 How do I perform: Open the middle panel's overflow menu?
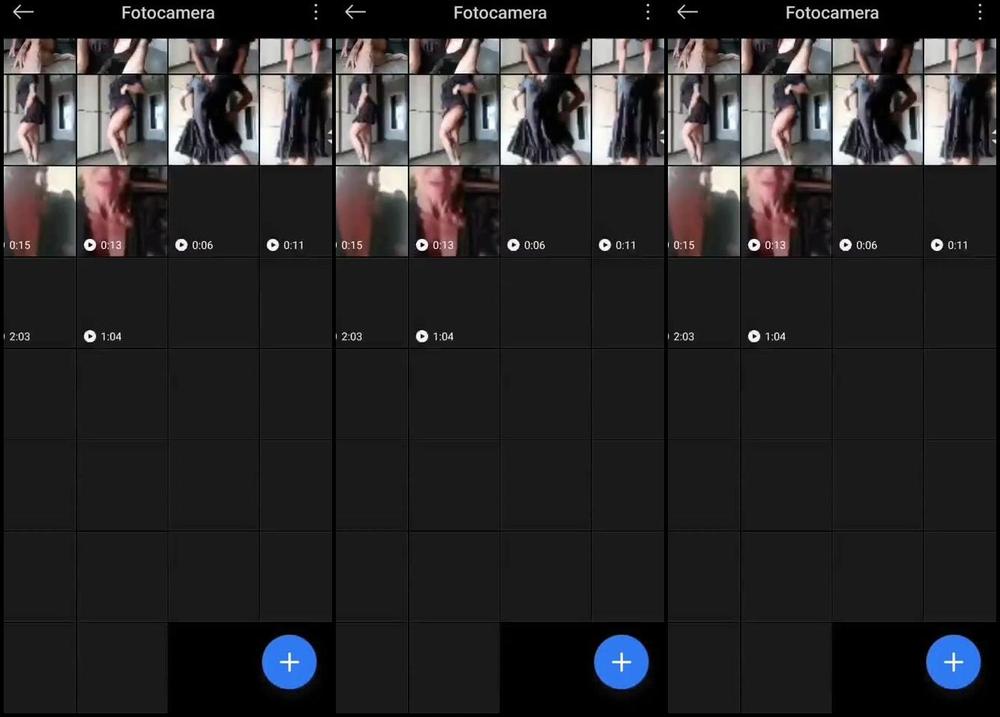[647, 12]
